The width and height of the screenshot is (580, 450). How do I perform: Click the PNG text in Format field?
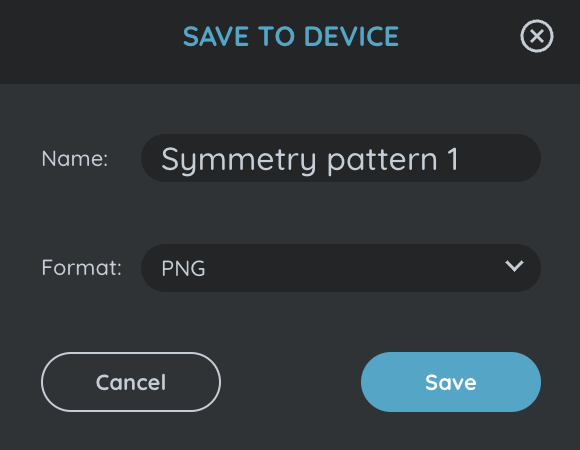coord(183,268)
